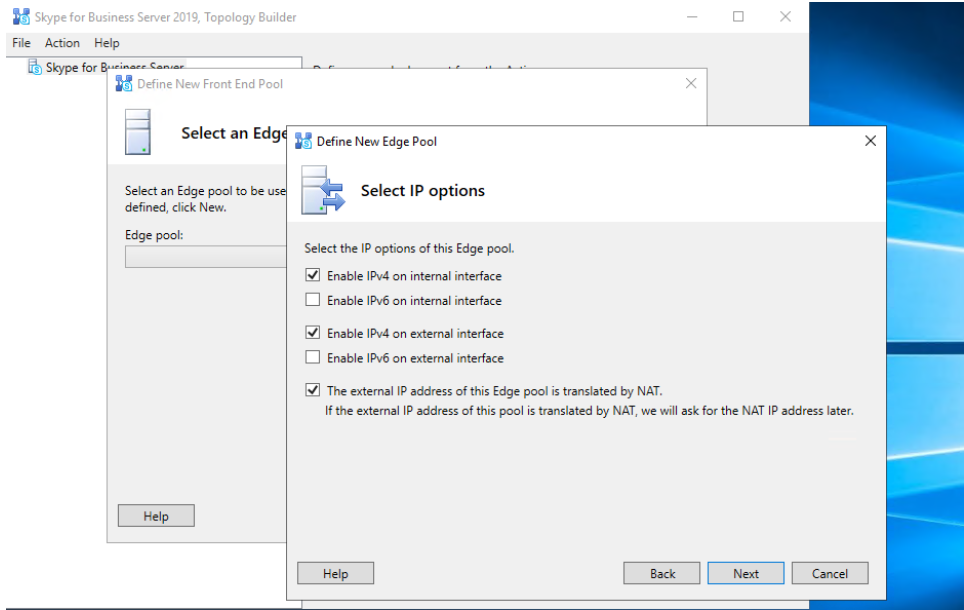Enable IPv6 on external interface

(313, 358)
